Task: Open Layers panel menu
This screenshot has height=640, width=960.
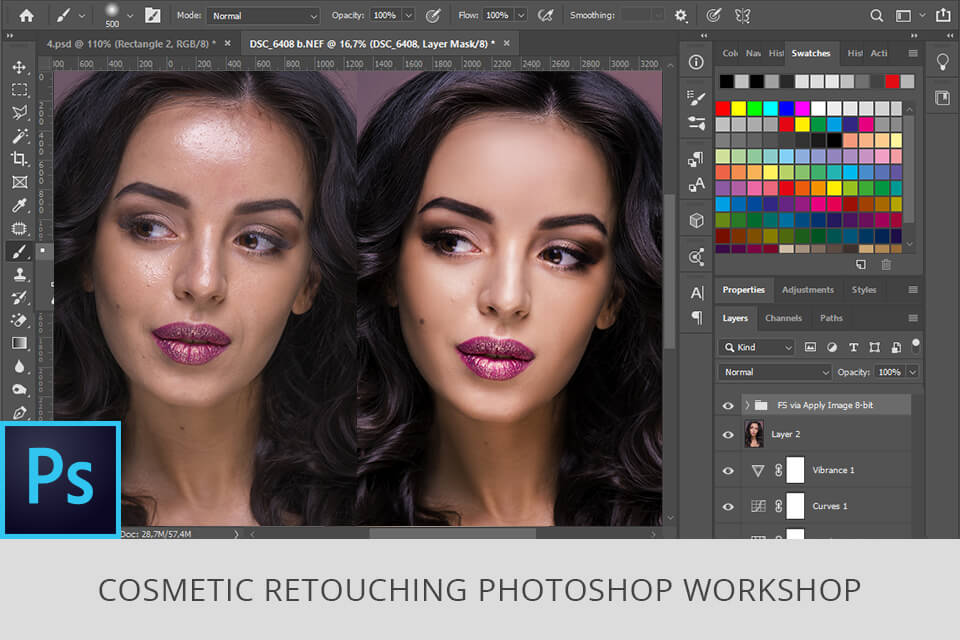Action: click(x=913, y=318)
